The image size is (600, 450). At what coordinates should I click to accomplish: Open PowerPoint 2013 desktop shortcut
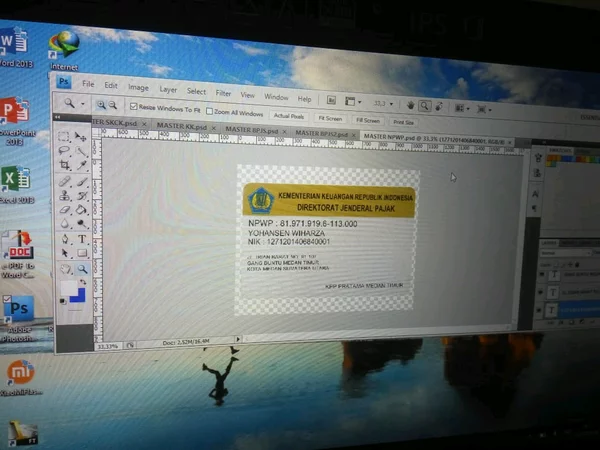pyautogui.click(x=16, y=120)
